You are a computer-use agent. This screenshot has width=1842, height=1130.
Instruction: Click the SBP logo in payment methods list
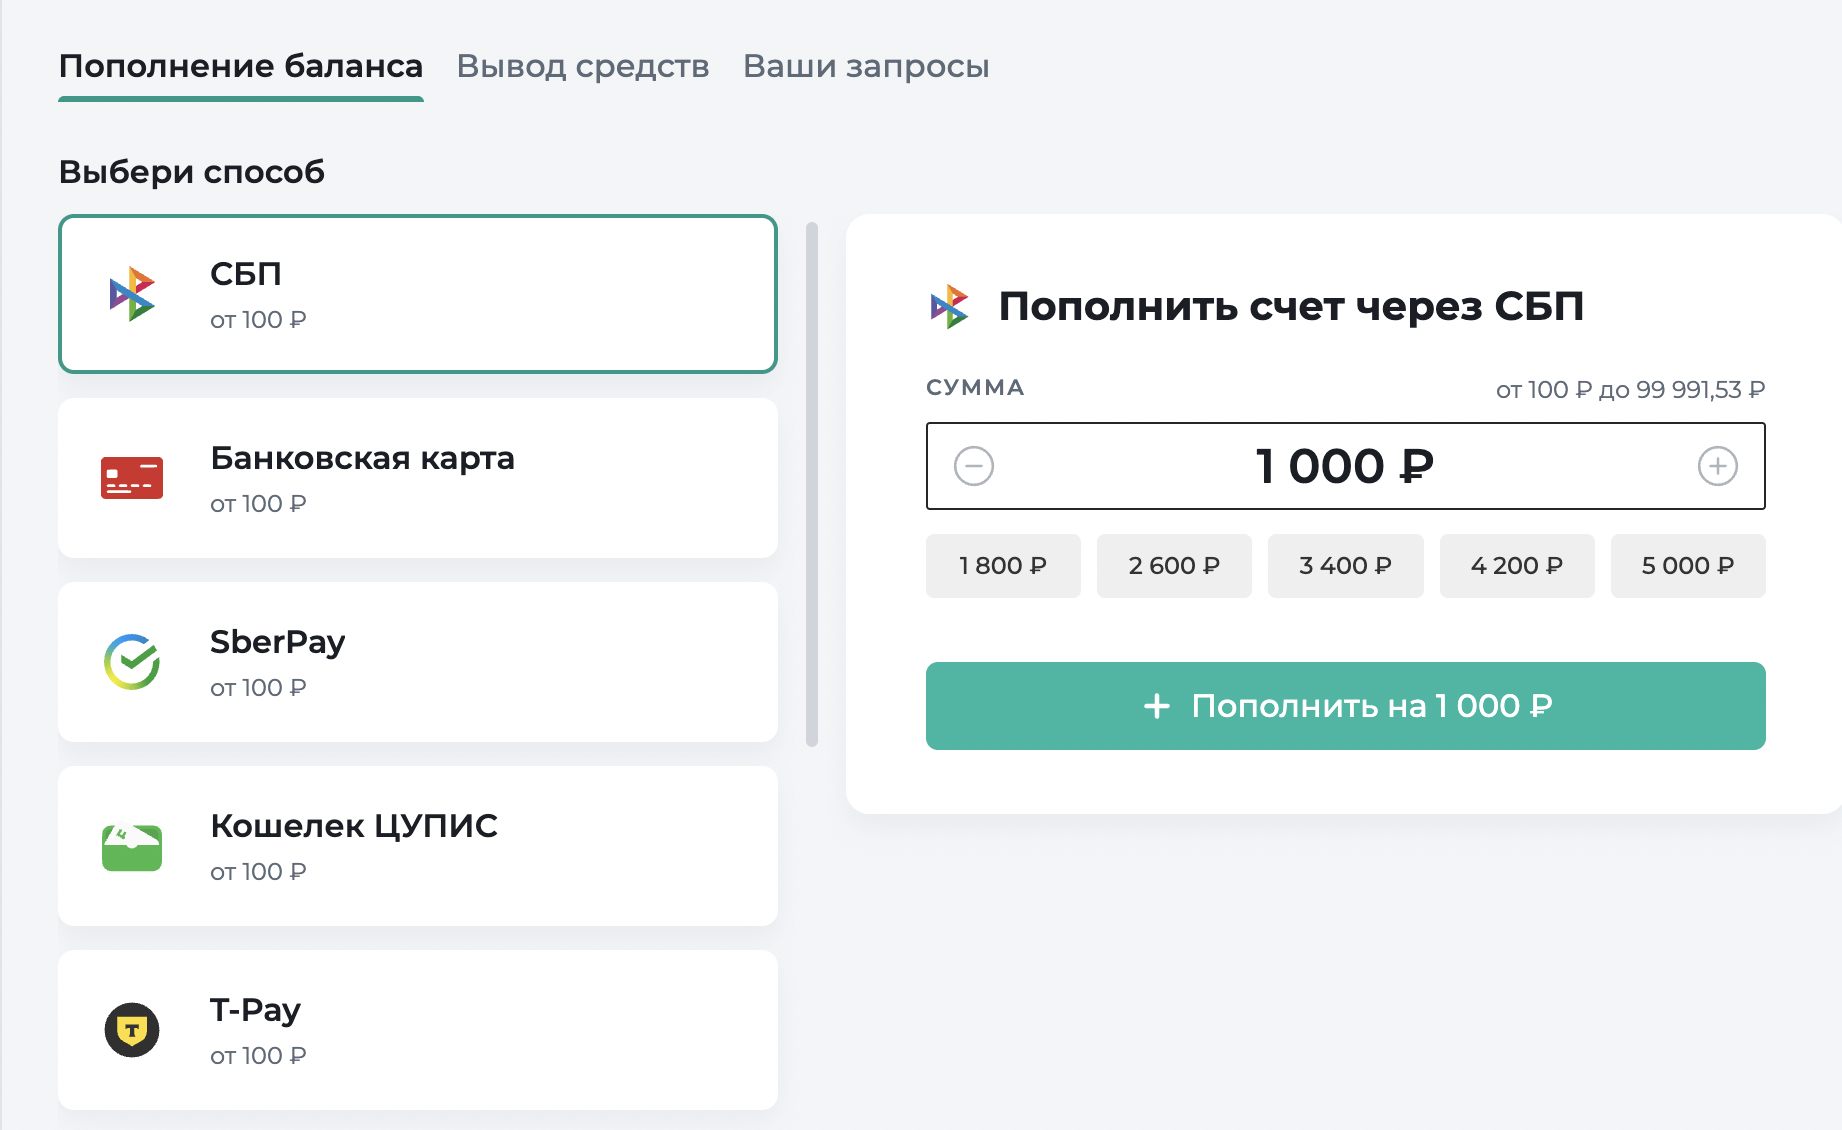point(132,294)
